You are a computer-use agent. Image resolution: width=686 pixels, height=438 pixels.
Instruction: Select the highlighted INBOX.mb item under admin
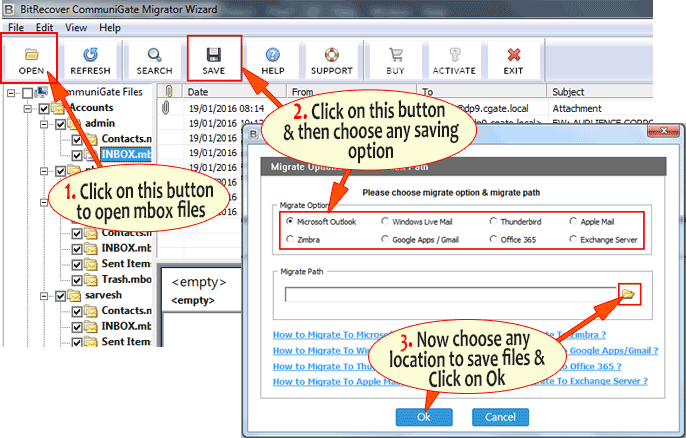click(x=126, y=154)
